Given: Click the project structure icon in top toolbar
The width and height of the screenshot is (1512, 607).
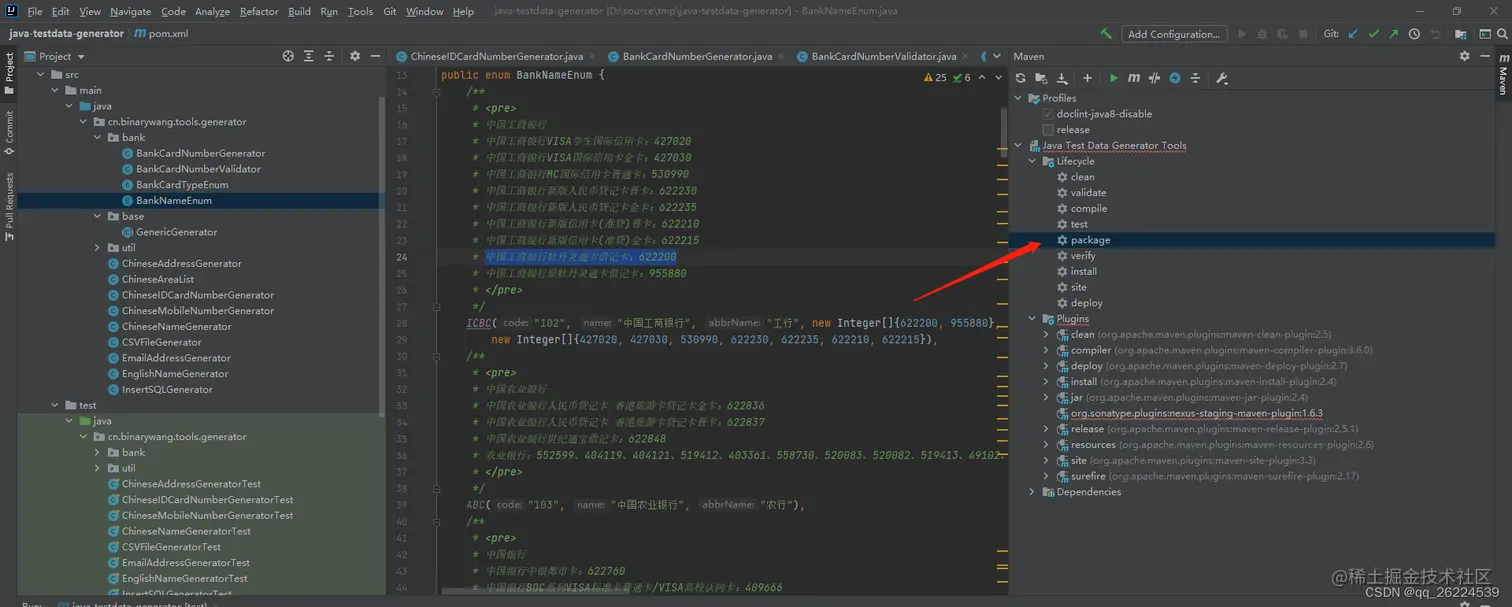Looking at the screenshot, I should coord(1463,34).
